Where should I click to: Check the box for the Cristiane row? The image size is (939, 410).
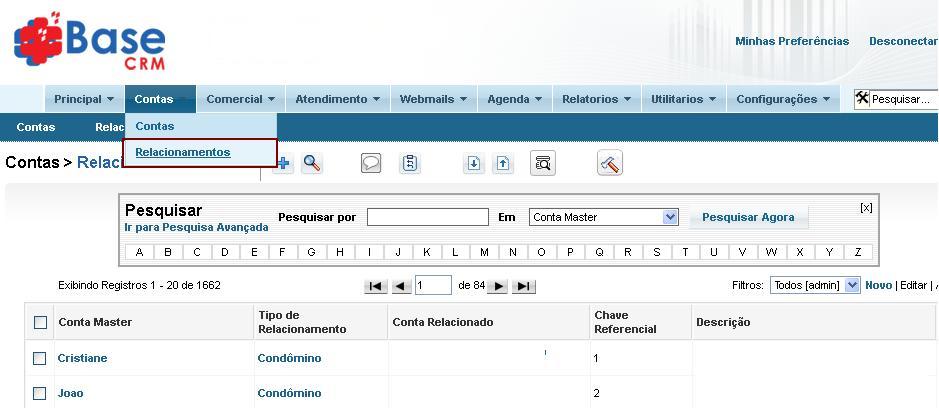[x=40, y=358]
